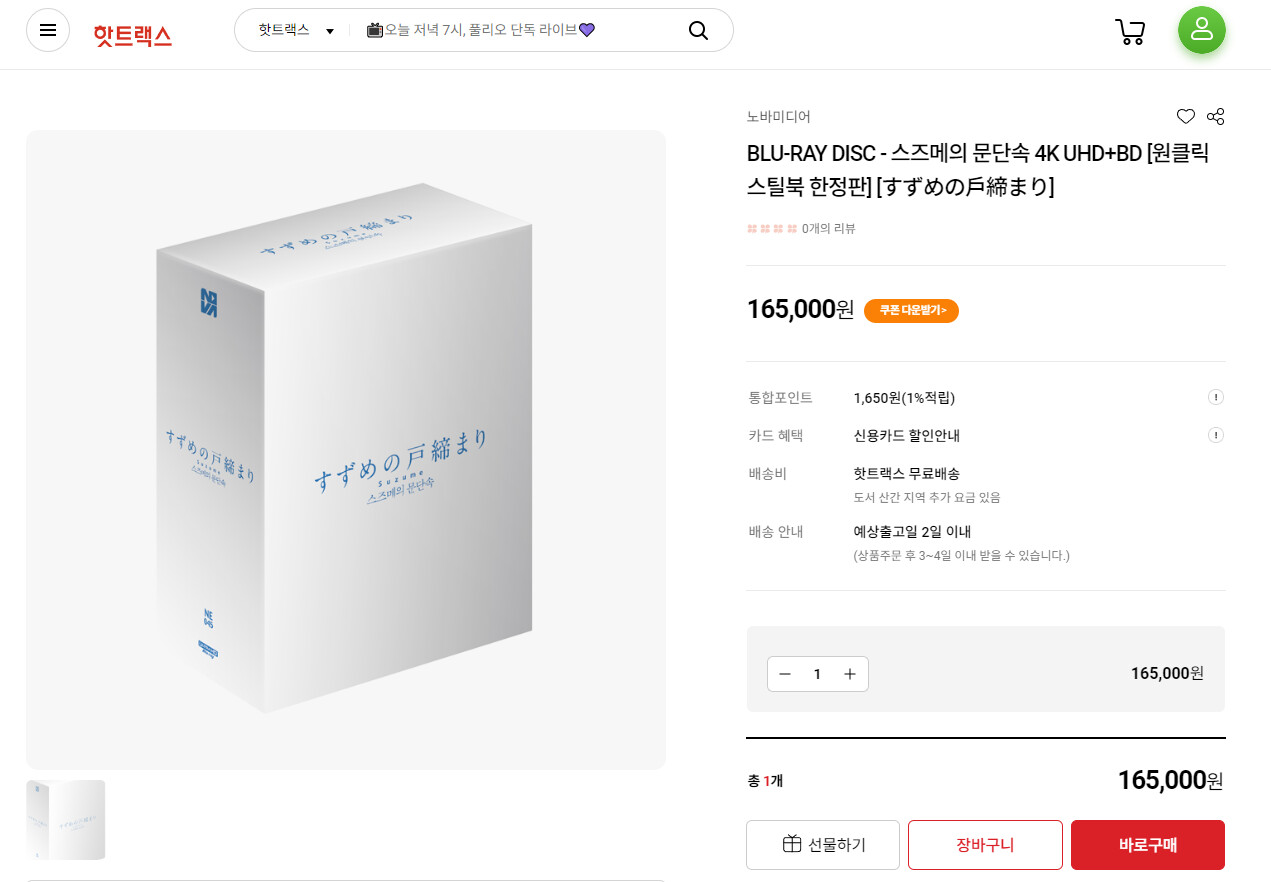Image resolution: width=1271 pixels, height=882 pixels.
Task: Add product to wishlist with heart icon
Action: click(1186, 117)
